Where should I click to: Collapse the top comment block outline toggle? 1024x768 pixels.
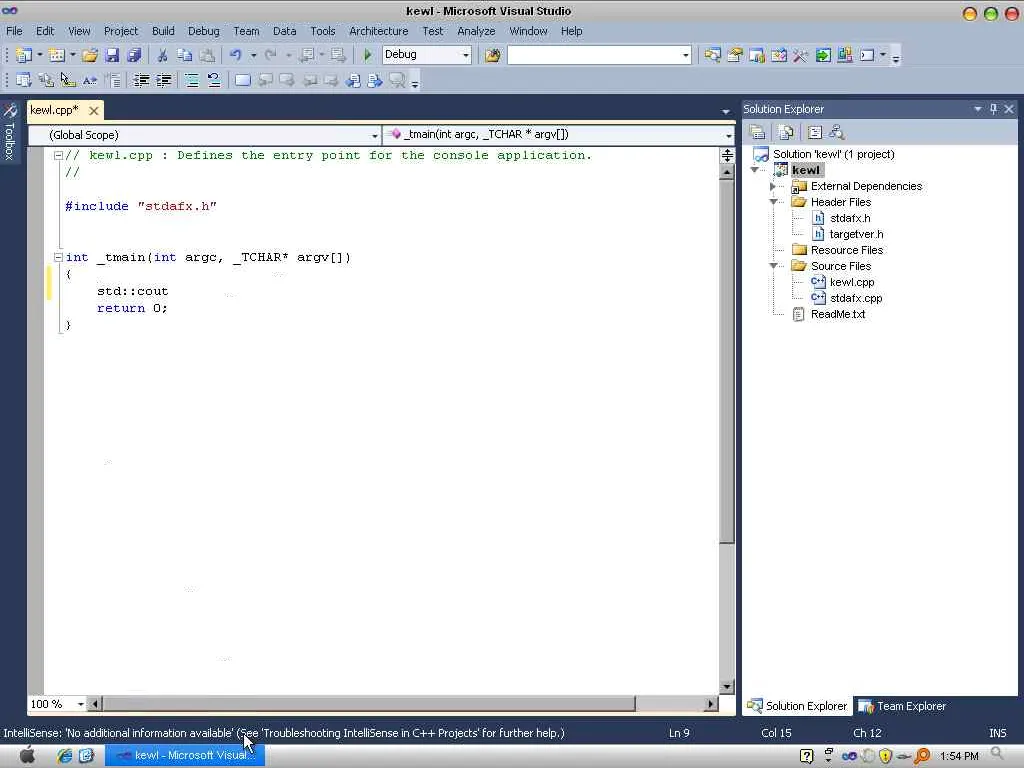(x=58, y=155)
